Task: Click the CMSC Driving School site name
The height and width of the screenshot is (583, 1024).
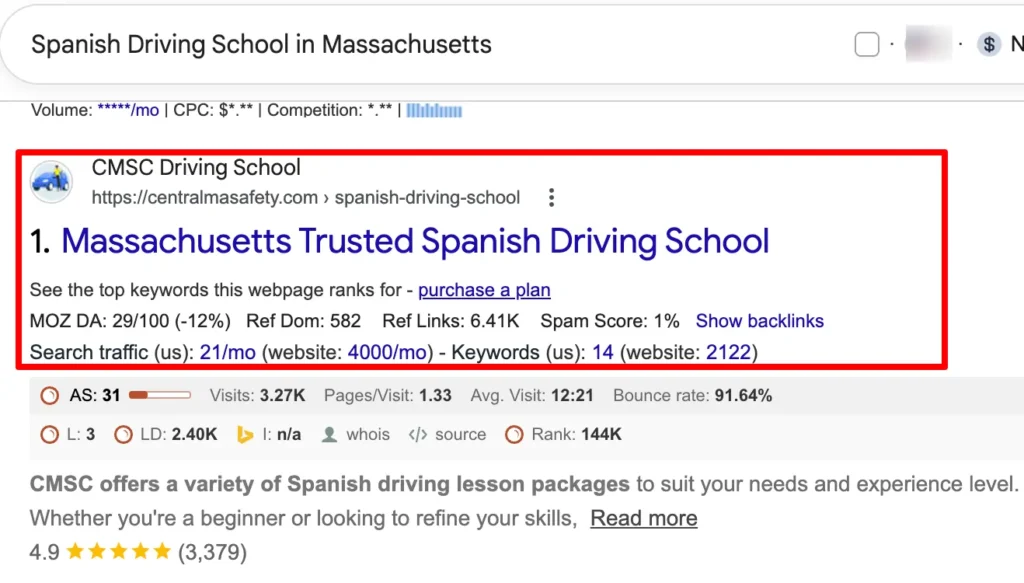Action: pyautogui.click(x=196, y=168)
